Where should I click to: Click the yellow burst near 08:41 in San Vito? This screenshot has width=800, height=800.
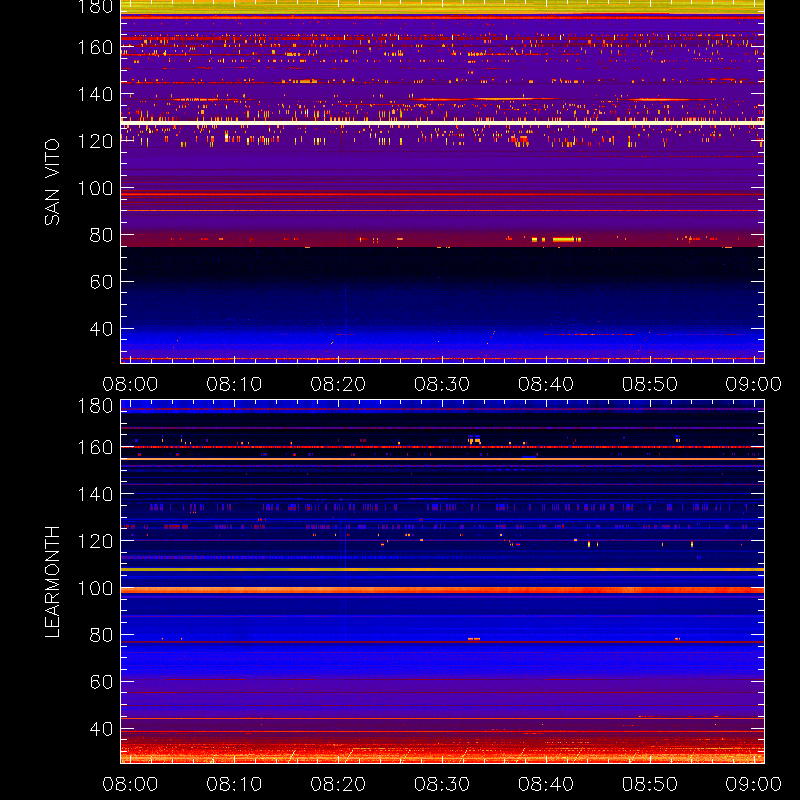tap(564, 239)
